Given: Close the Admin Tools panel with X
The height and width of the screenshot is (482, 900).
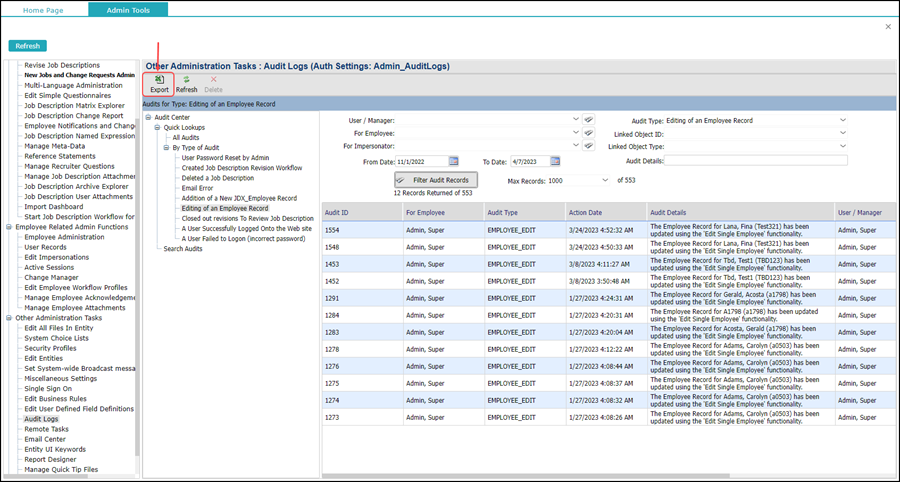Looking at the screenshot, I should 888,26.
